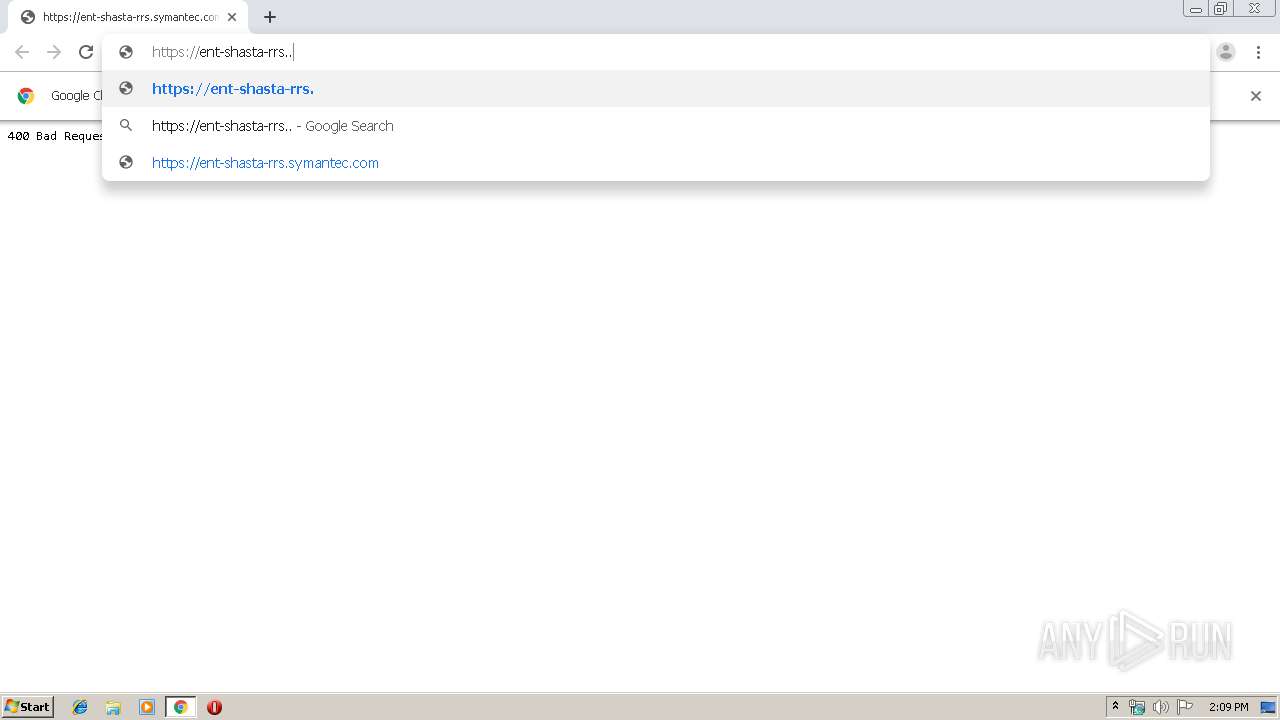Open Windows Explorer folder from the taskbar
Viewport: 1280px width, 720px height.
(113, 707)
